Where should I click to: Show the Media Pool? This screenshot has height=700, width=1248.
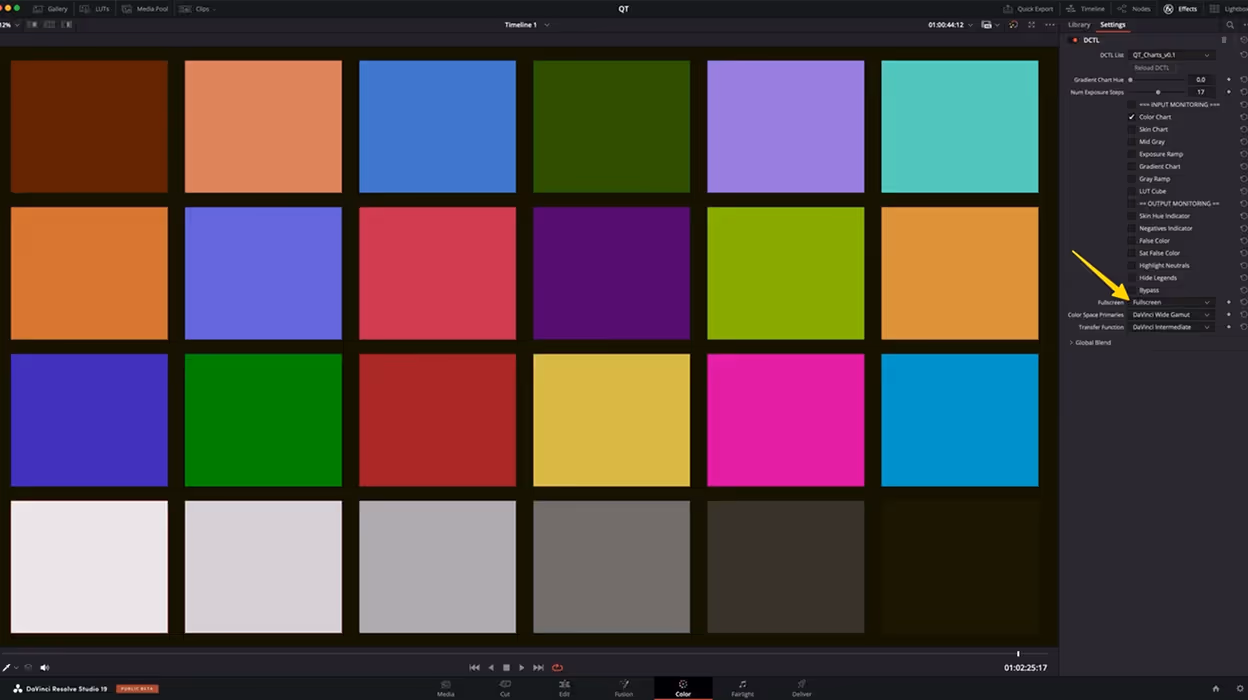tap(145, 9)
